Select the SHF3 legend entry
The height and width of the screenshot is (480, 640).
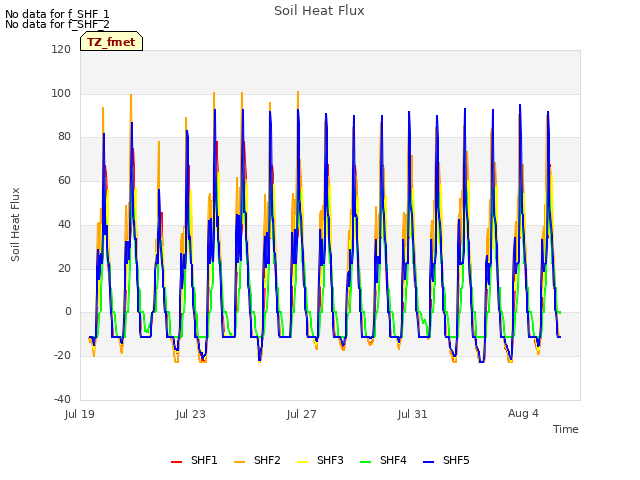click(320, 460)
